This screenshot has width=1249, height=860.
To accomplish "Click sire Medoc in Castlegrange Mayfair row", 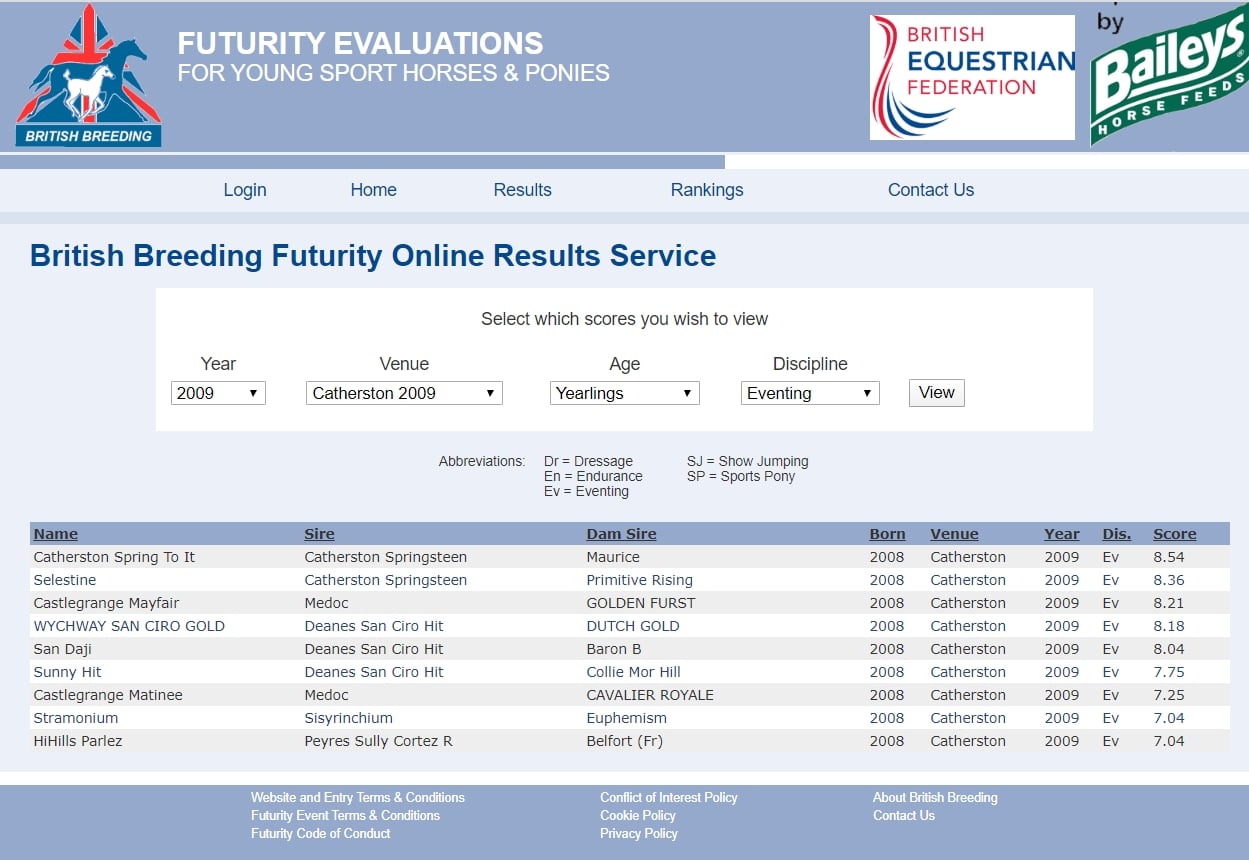I will click(327, 603).
